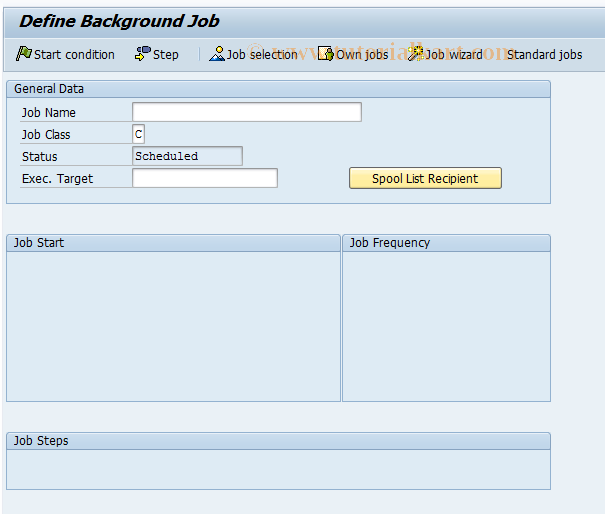605x514 pixels.
Task: Click the Status label text
Action: click(40, 157)
